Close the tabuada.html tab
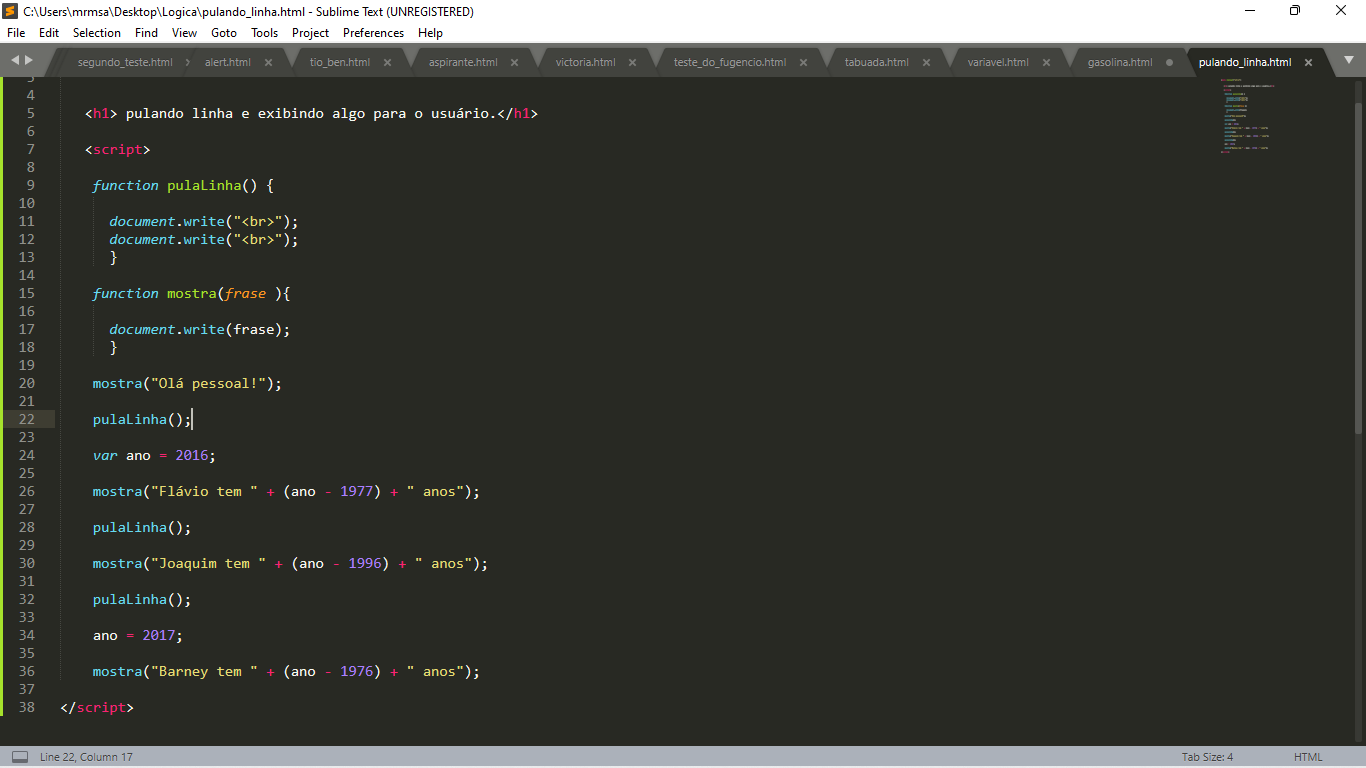The width and height of the screenshot is (1366, 768). pyautogui.click(x=926, y=62)
